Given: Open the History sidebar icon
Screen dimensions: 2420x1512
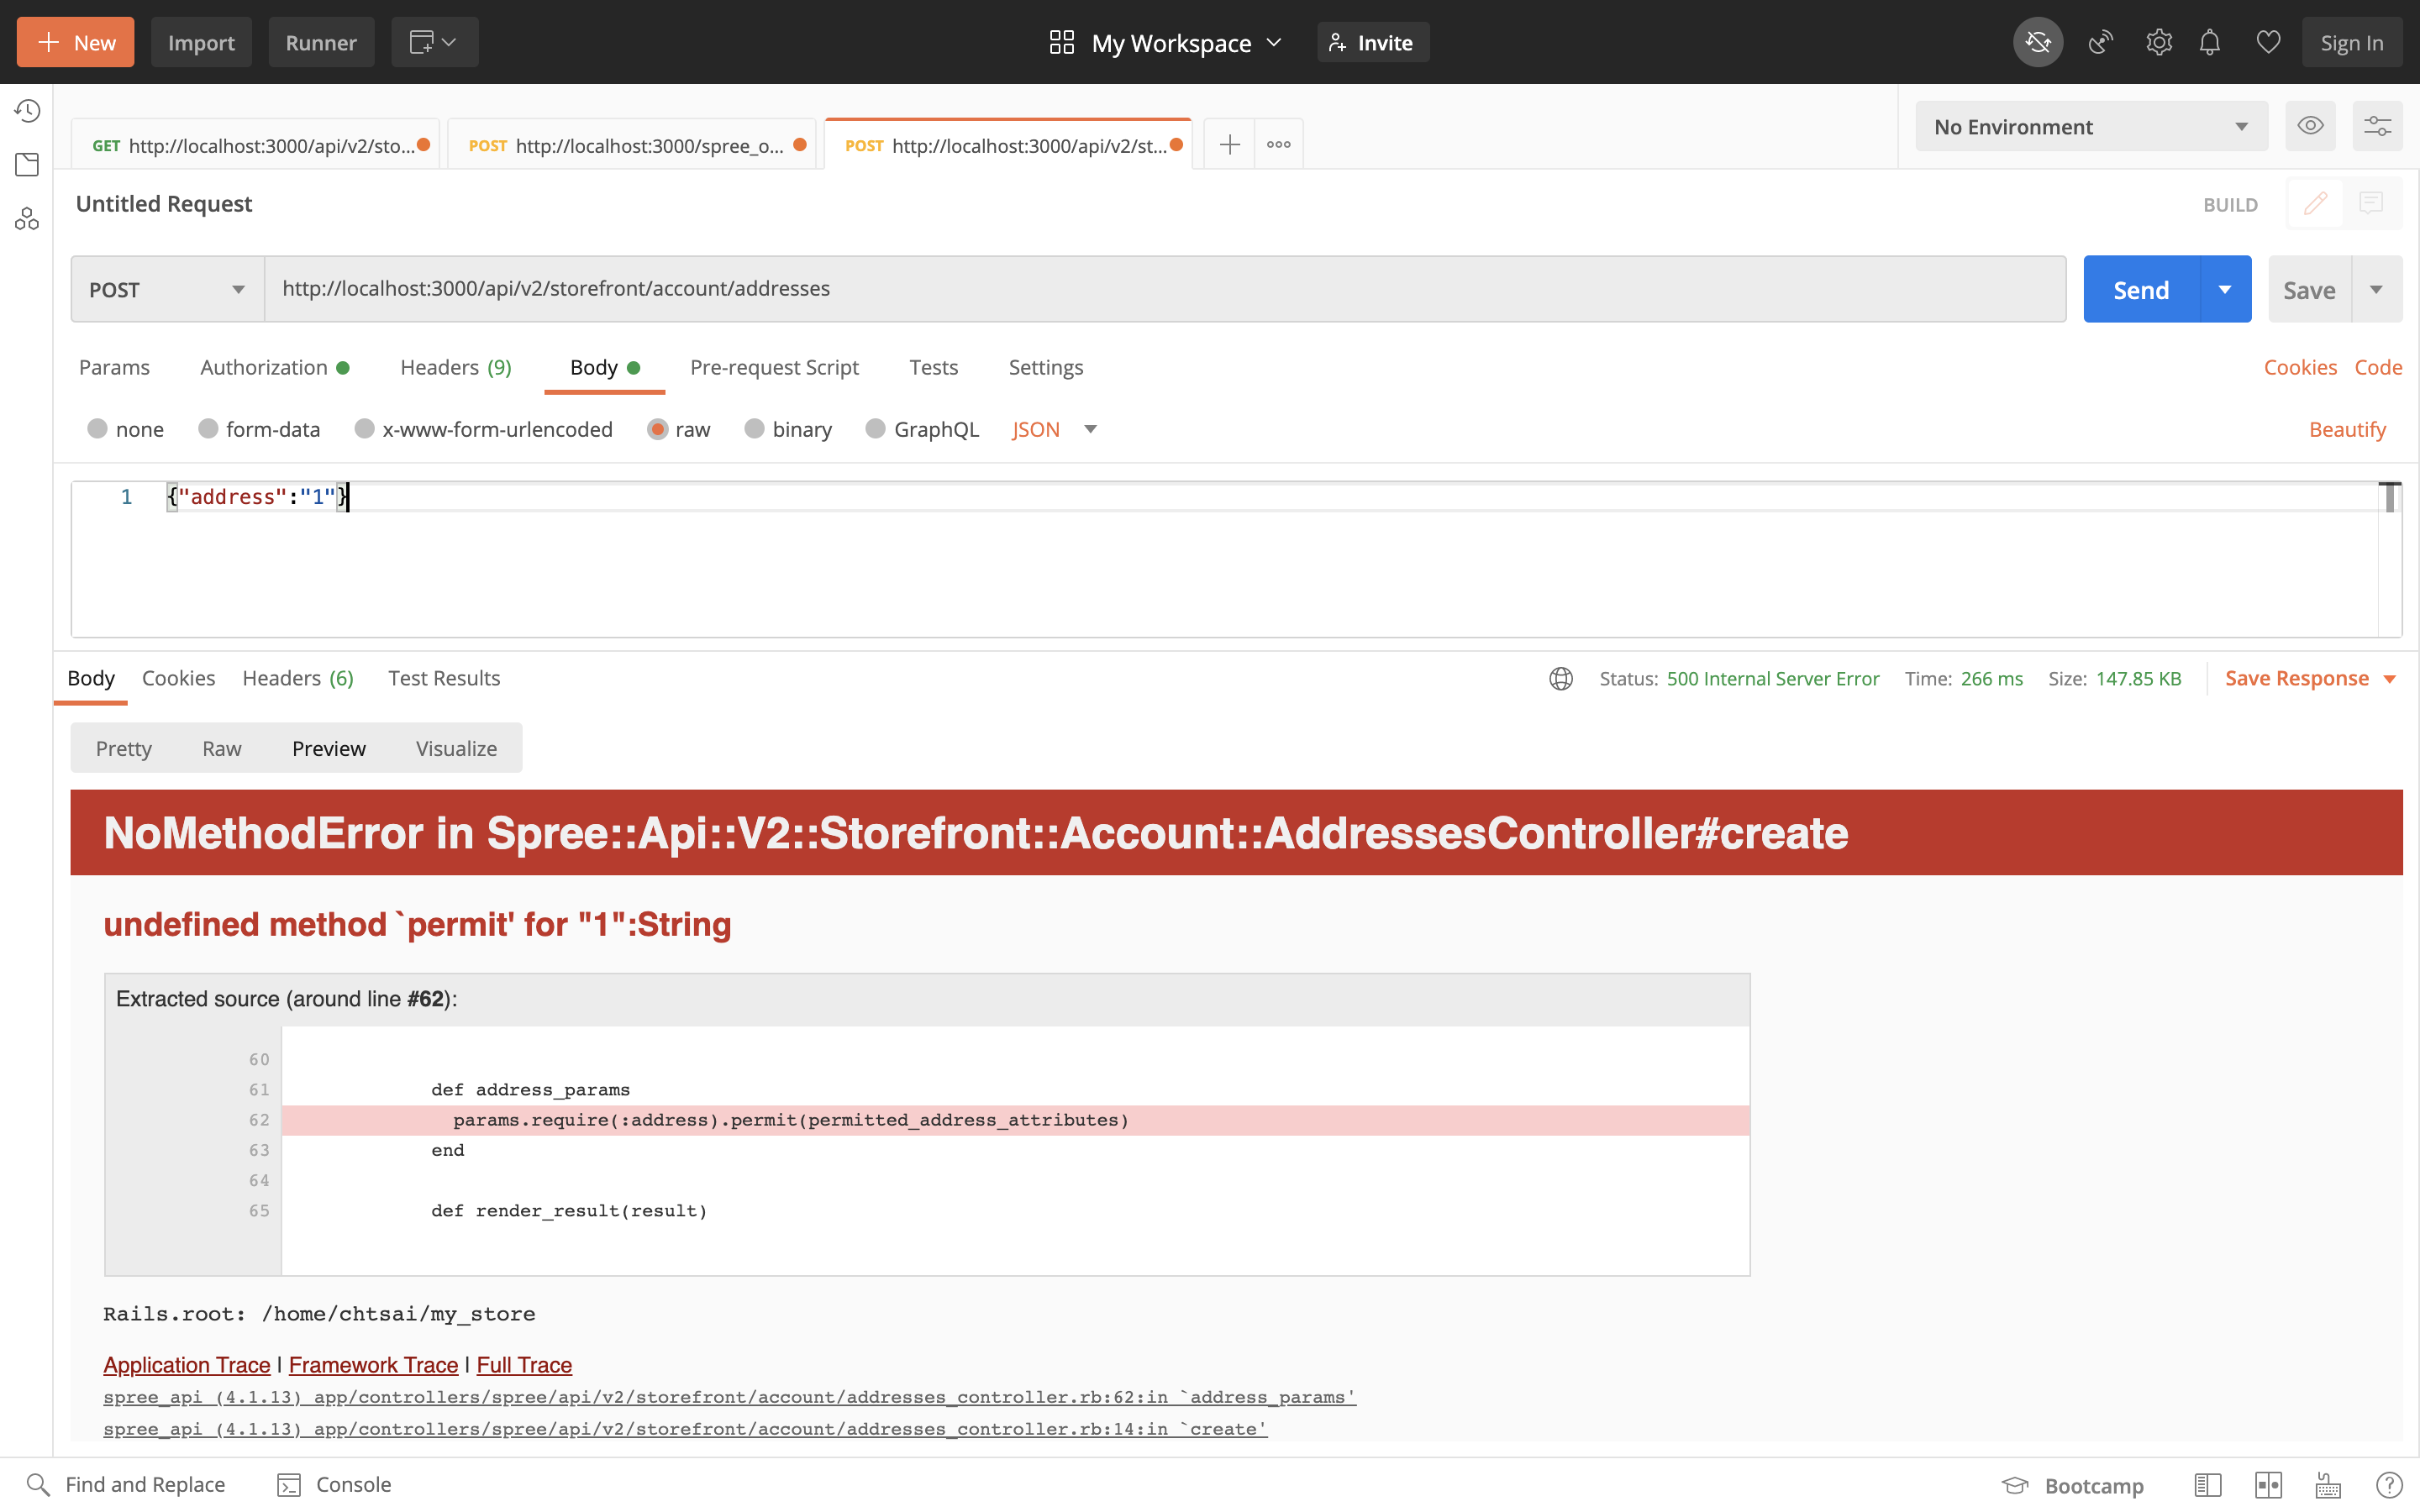Looking at the screenshot, I should 27,111.
